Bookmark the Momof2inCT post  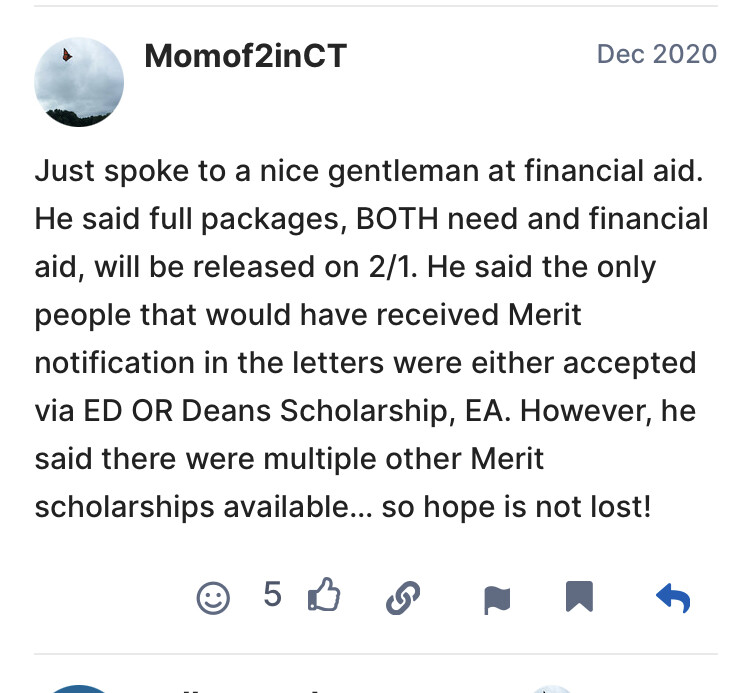579,597
